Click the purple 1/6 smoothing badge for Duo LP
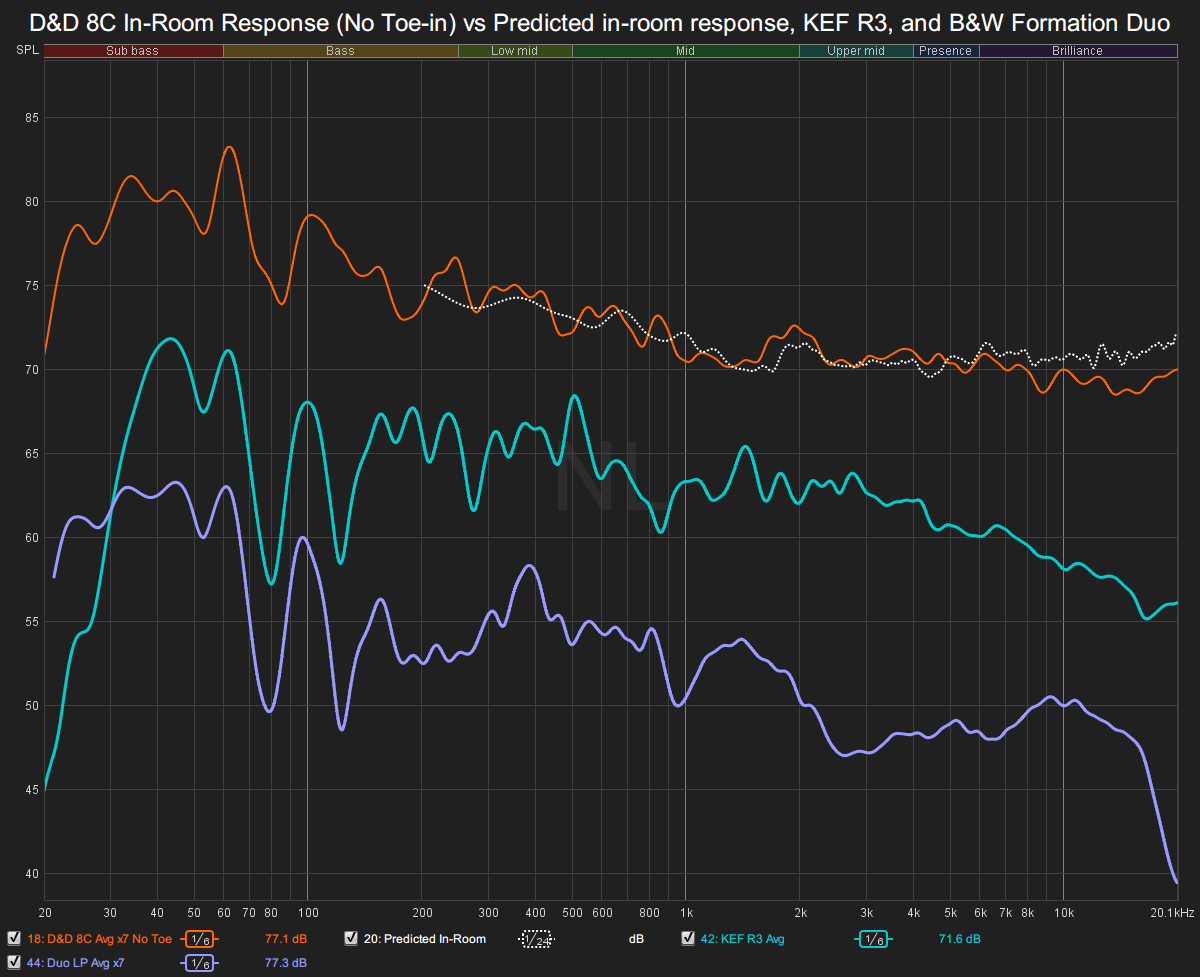The height and width of the screenshot is (977, 1200). [x=200, y=963]
